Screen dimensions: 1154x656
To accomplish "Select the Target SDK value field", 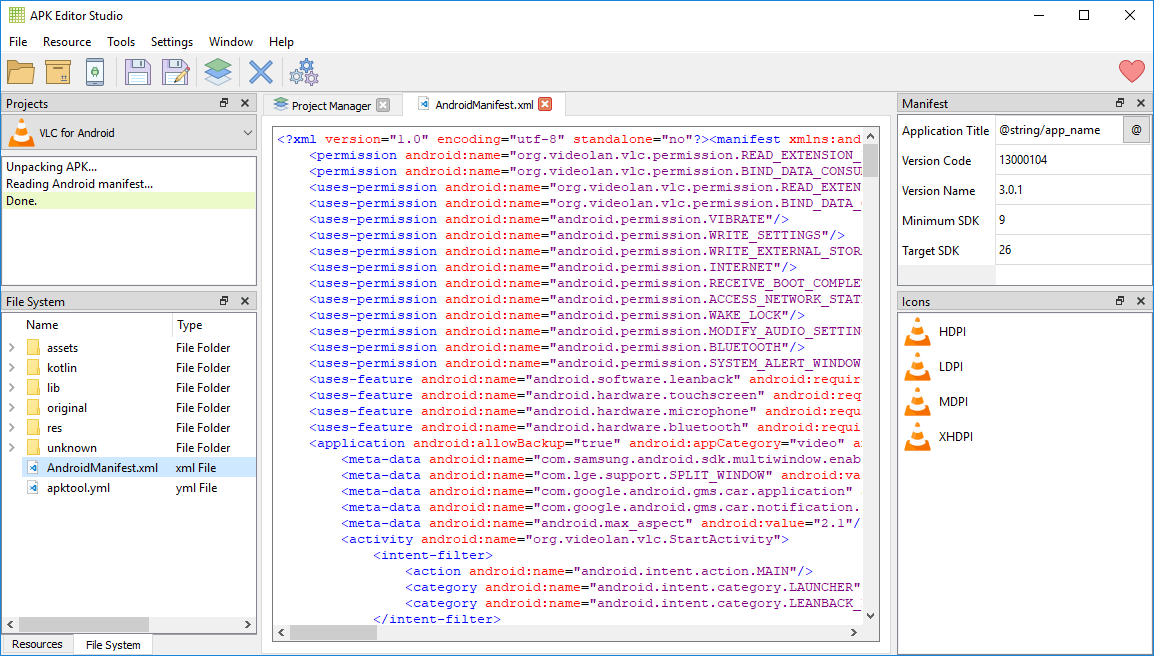I will (1070, 250).
